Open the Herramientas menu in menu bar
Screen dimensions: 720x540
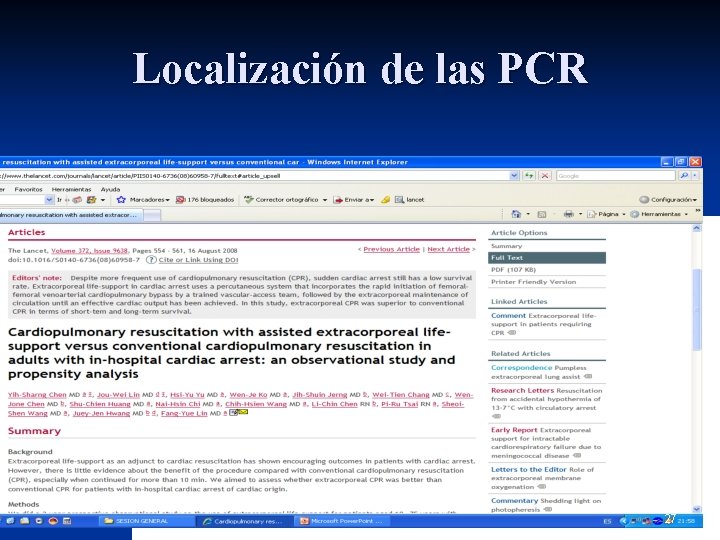[71, 189]
